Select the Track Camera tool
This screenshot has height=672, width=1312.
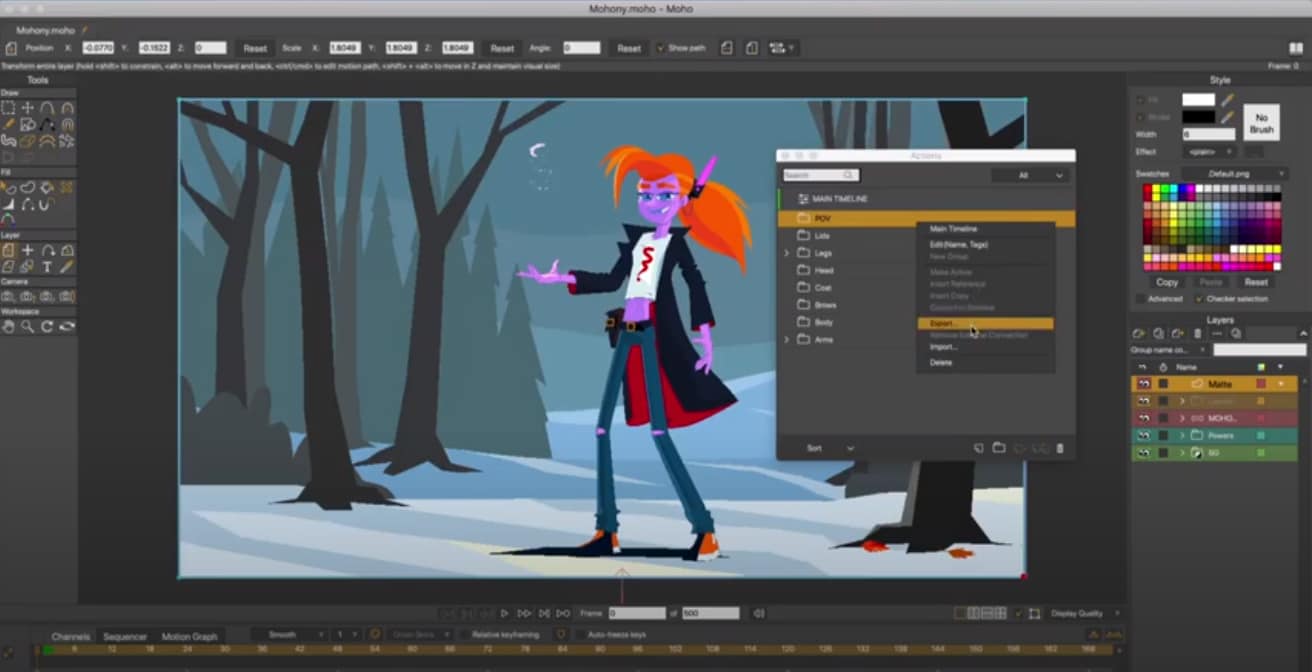(8, 296)
